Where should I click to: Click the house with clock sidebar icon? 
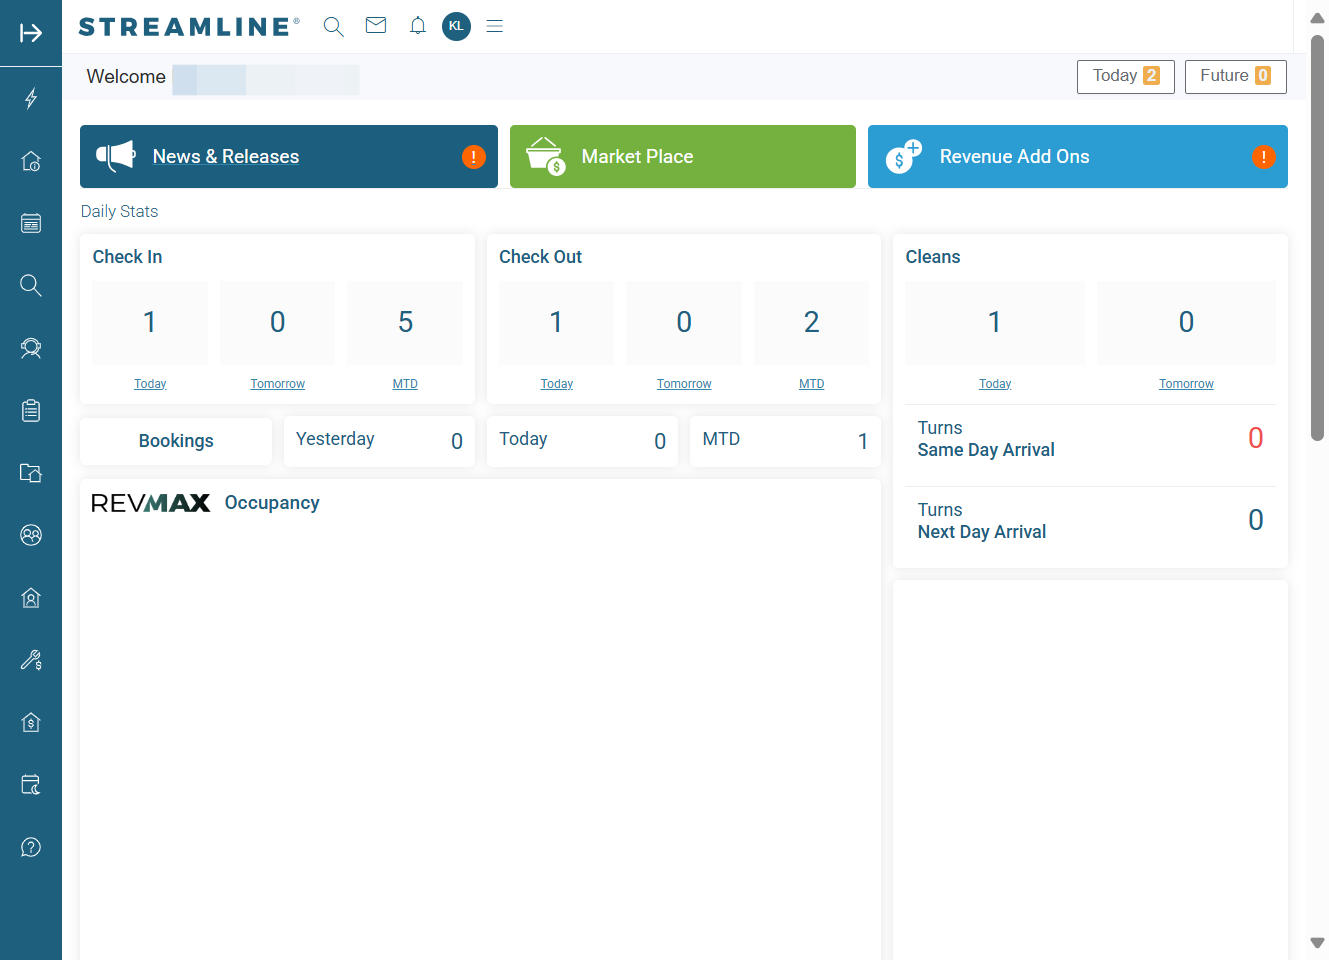point(31,161)
